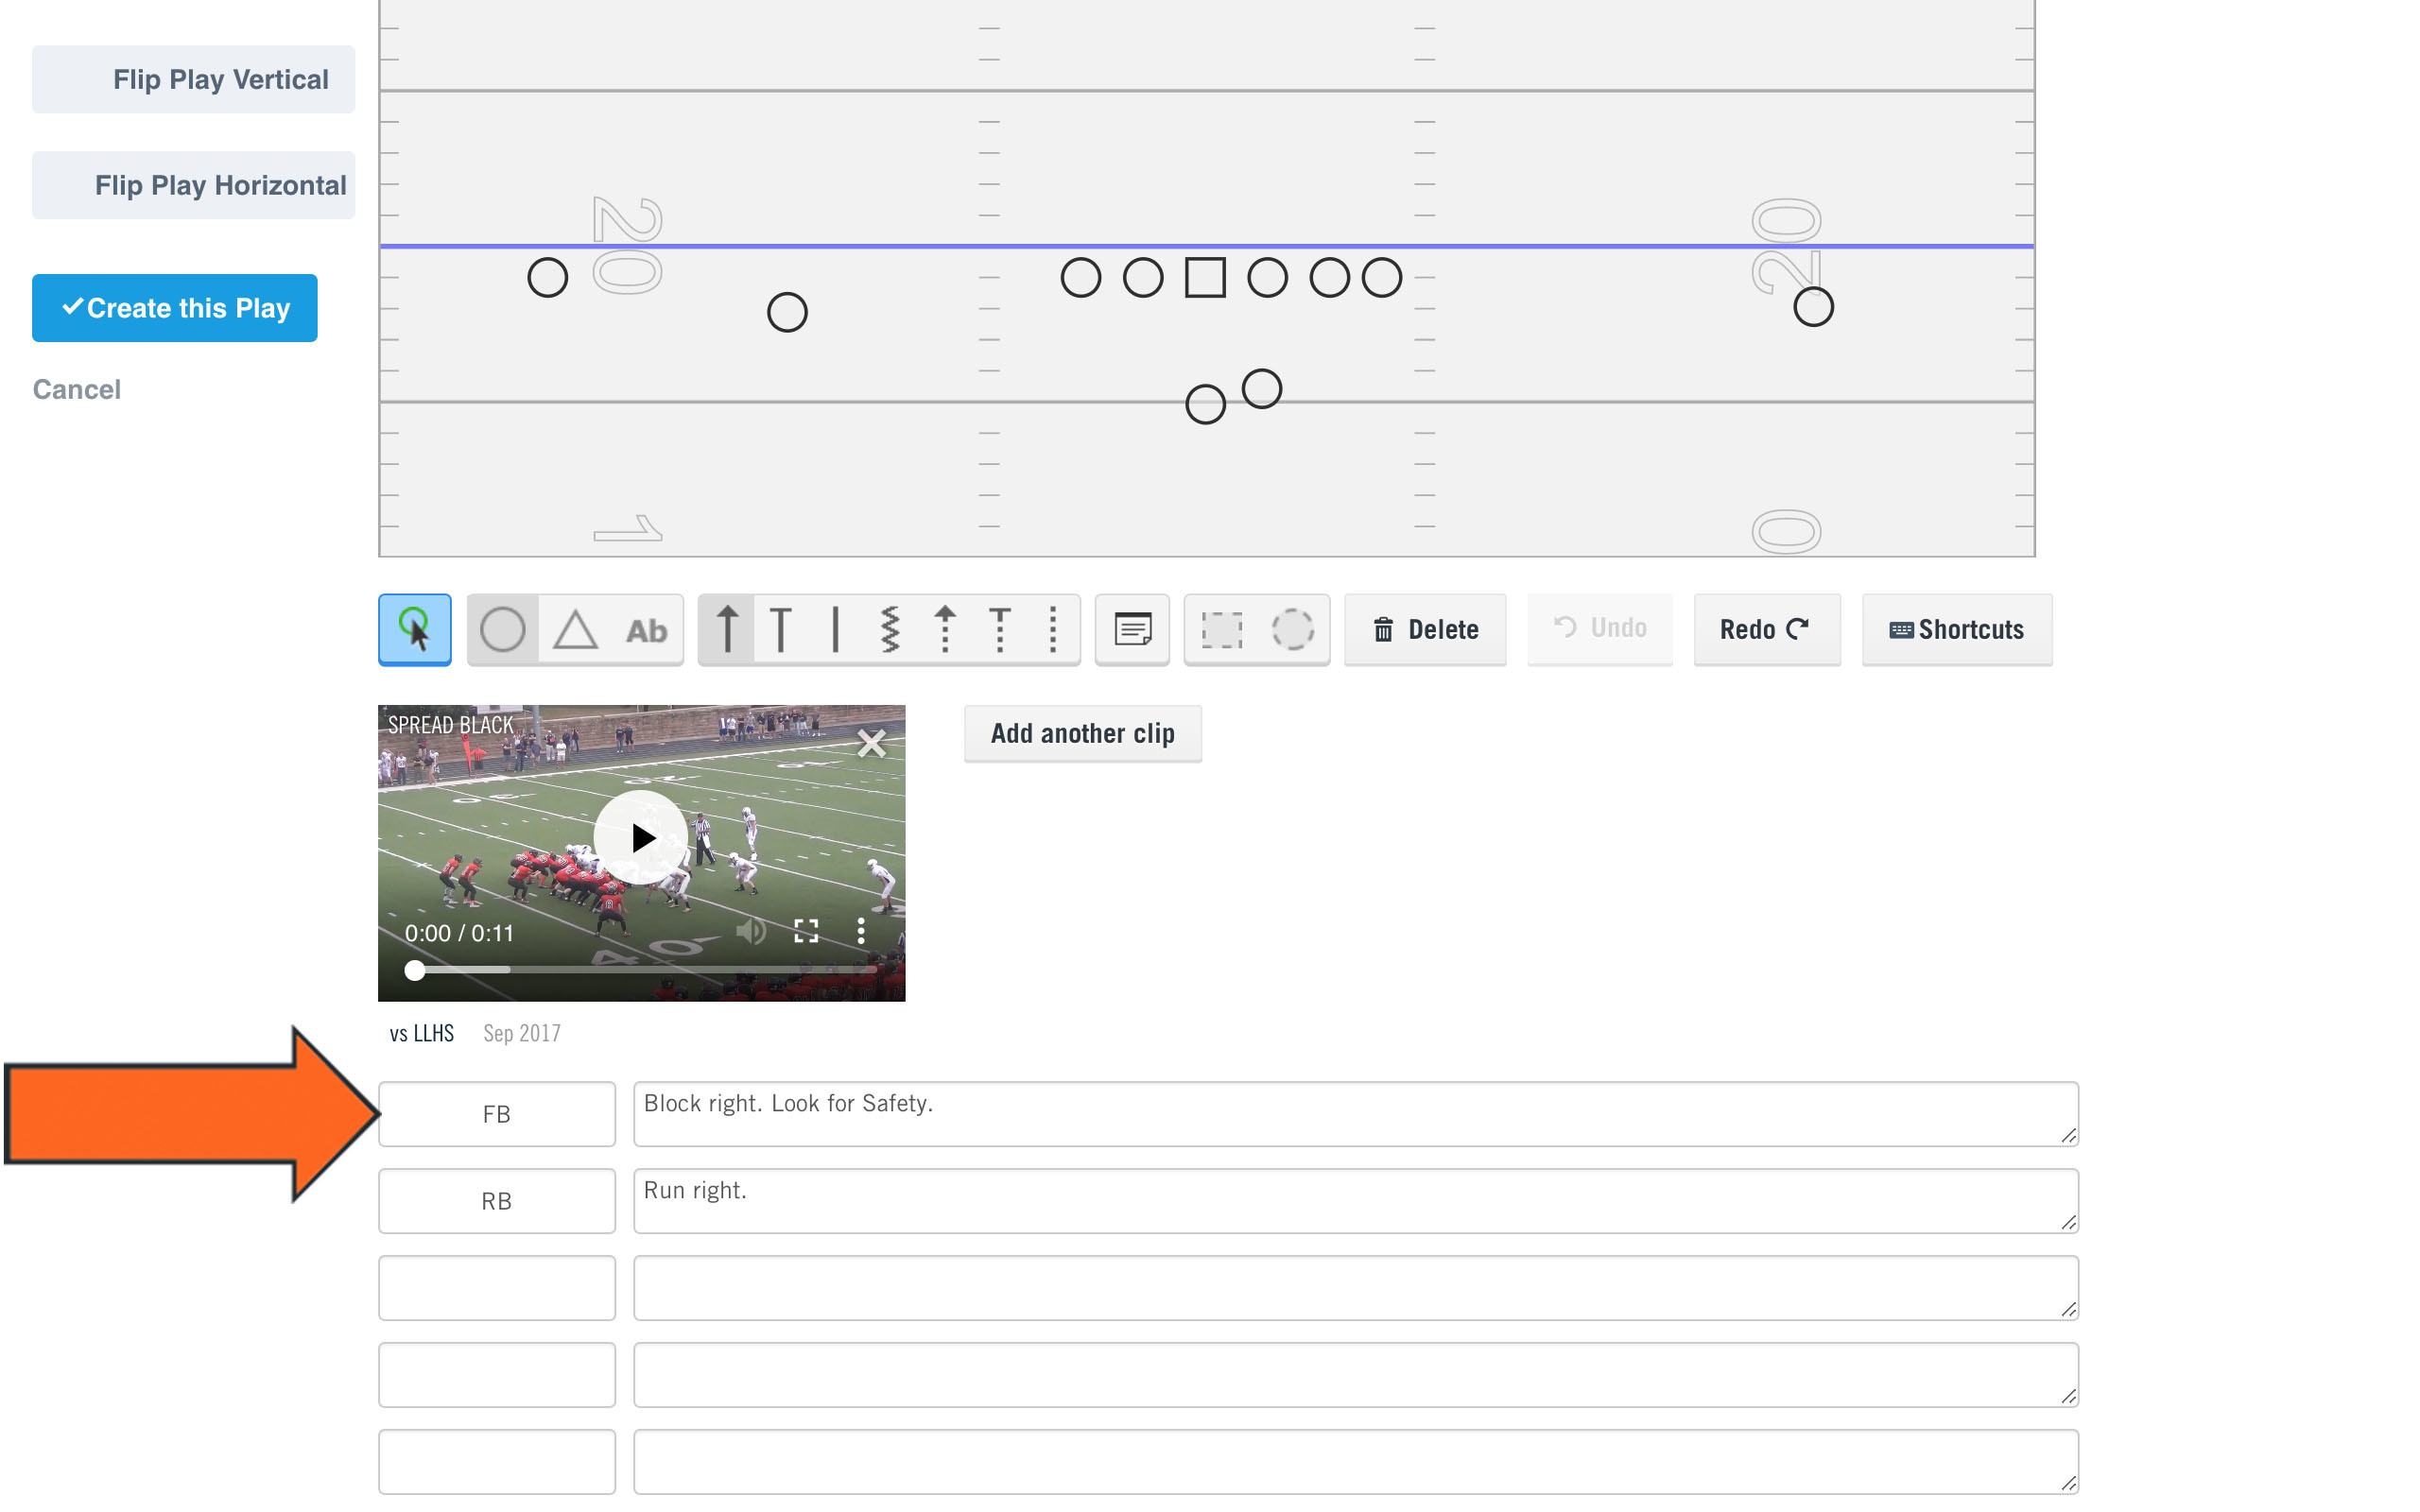Click the video progress slider handle

point(414,970)
